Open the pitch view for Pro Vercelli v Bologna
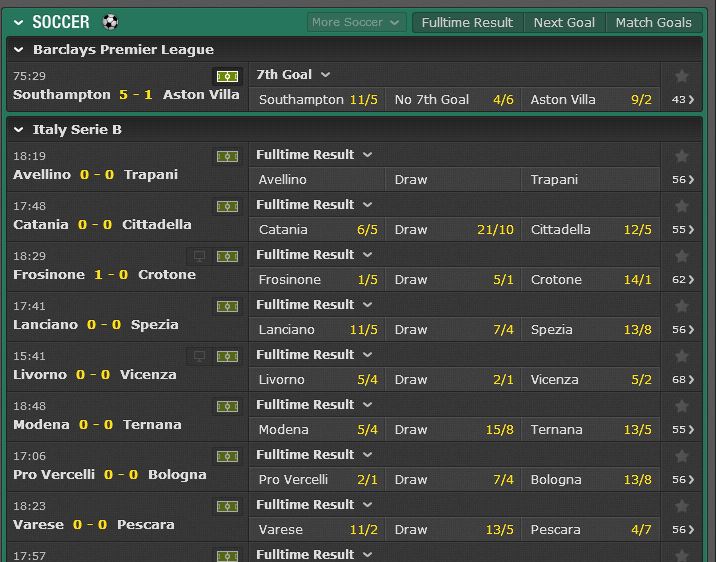The image size is (716, 562). (227, 457)
